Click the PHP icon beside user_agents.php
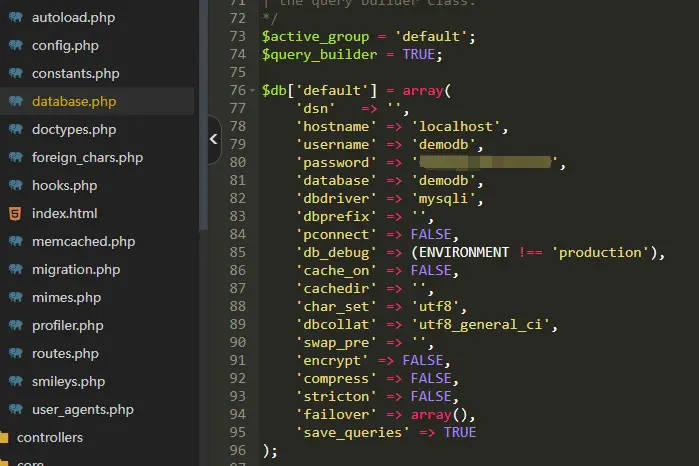This screenshot has width=699, height=466. (x=16, y=409)
